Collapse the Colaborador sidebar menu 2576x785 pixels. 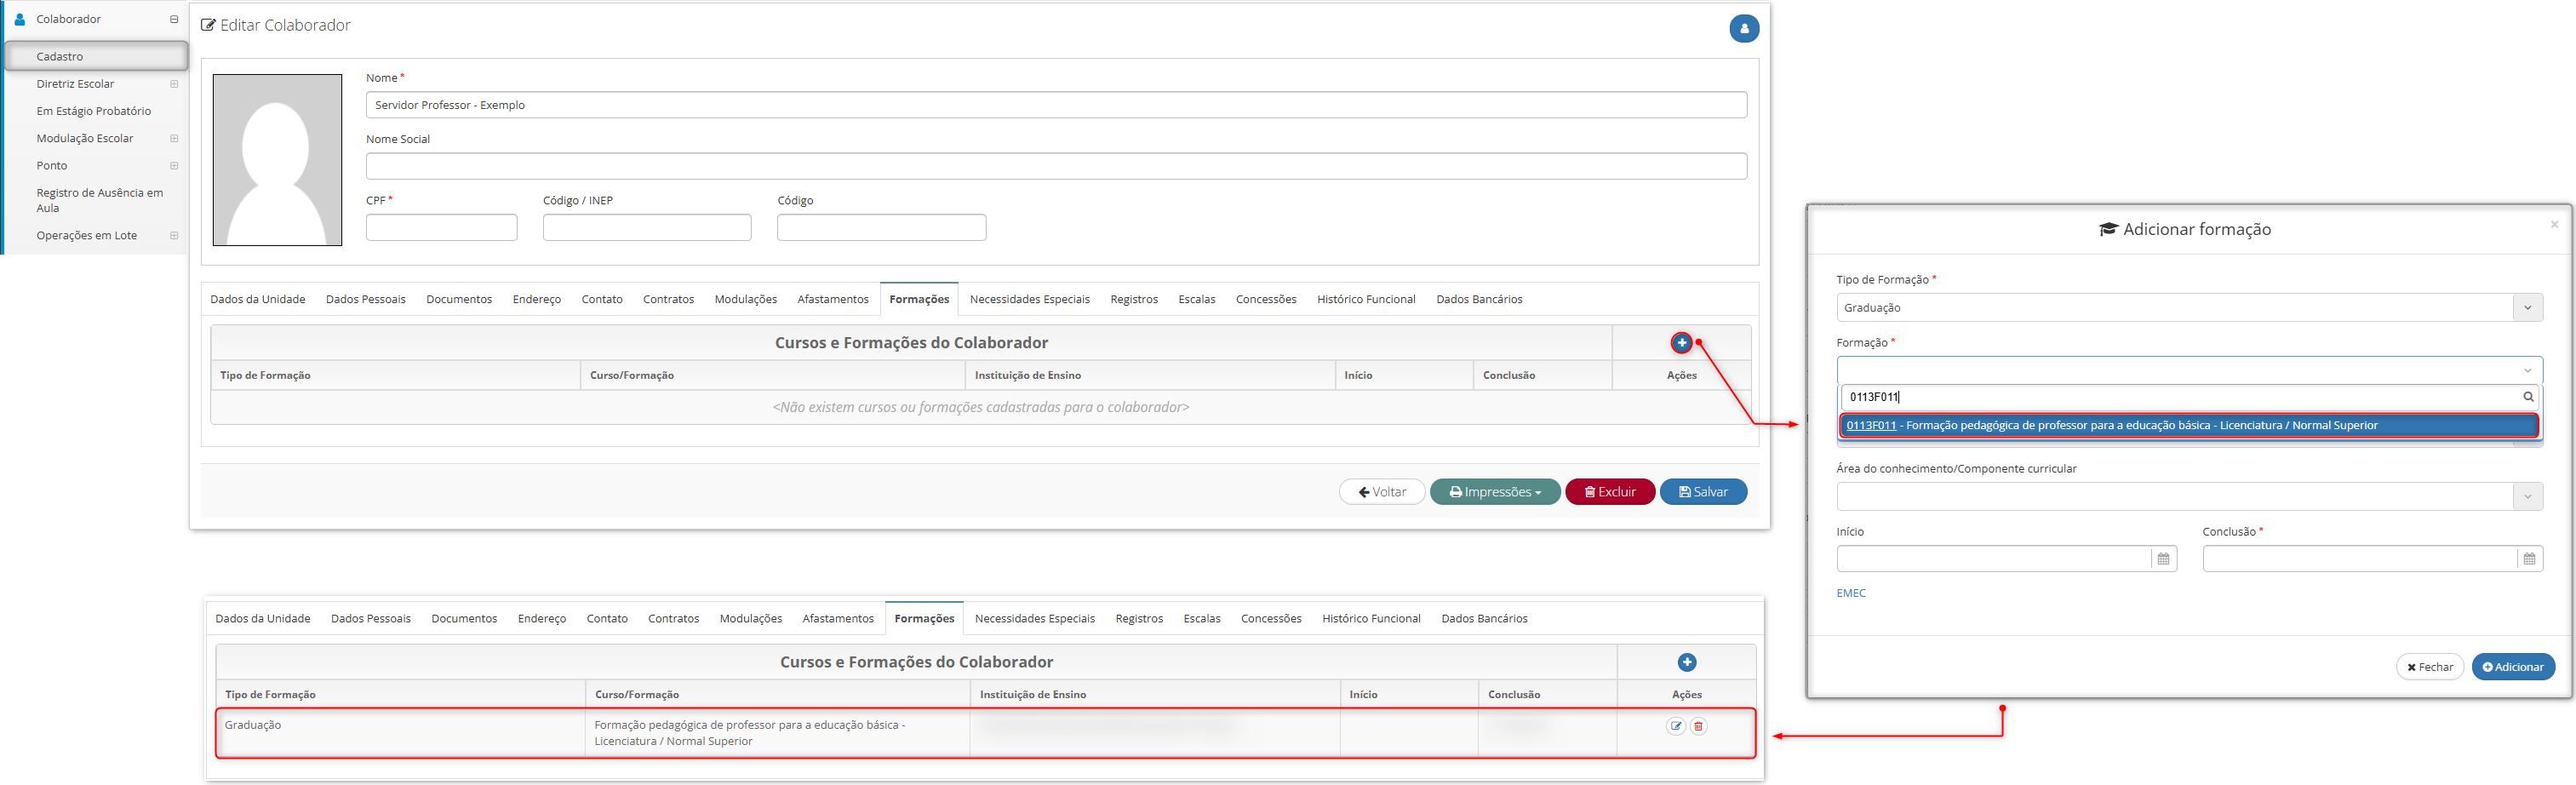[x=174, y=19]
